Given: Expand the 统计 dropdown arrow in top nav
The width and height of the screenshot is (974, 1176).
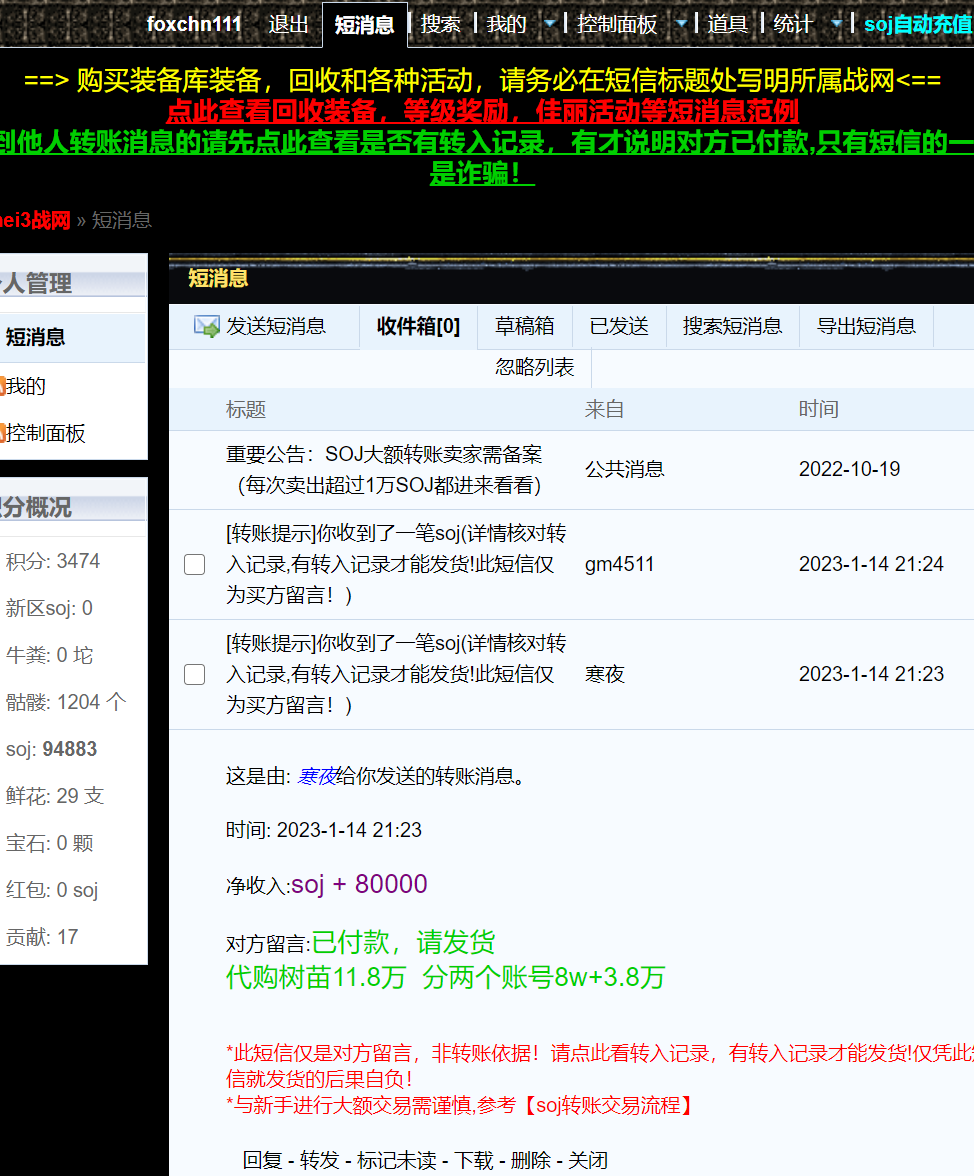Looking at the screenshot, I should (x=836, y=23).
